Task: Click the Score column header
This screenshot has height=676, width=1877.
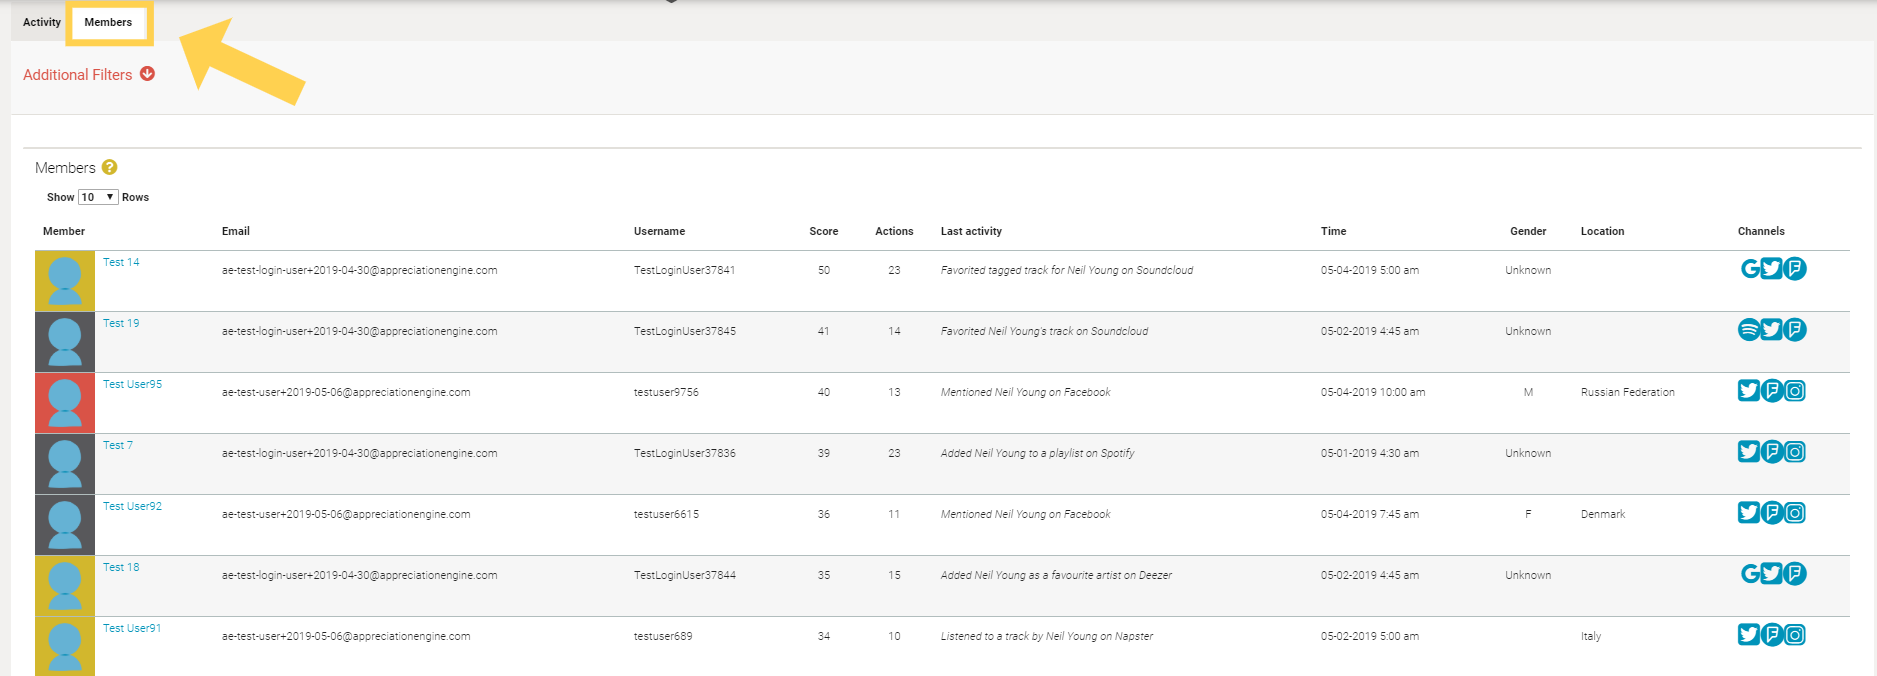Action: pos(824,231)
